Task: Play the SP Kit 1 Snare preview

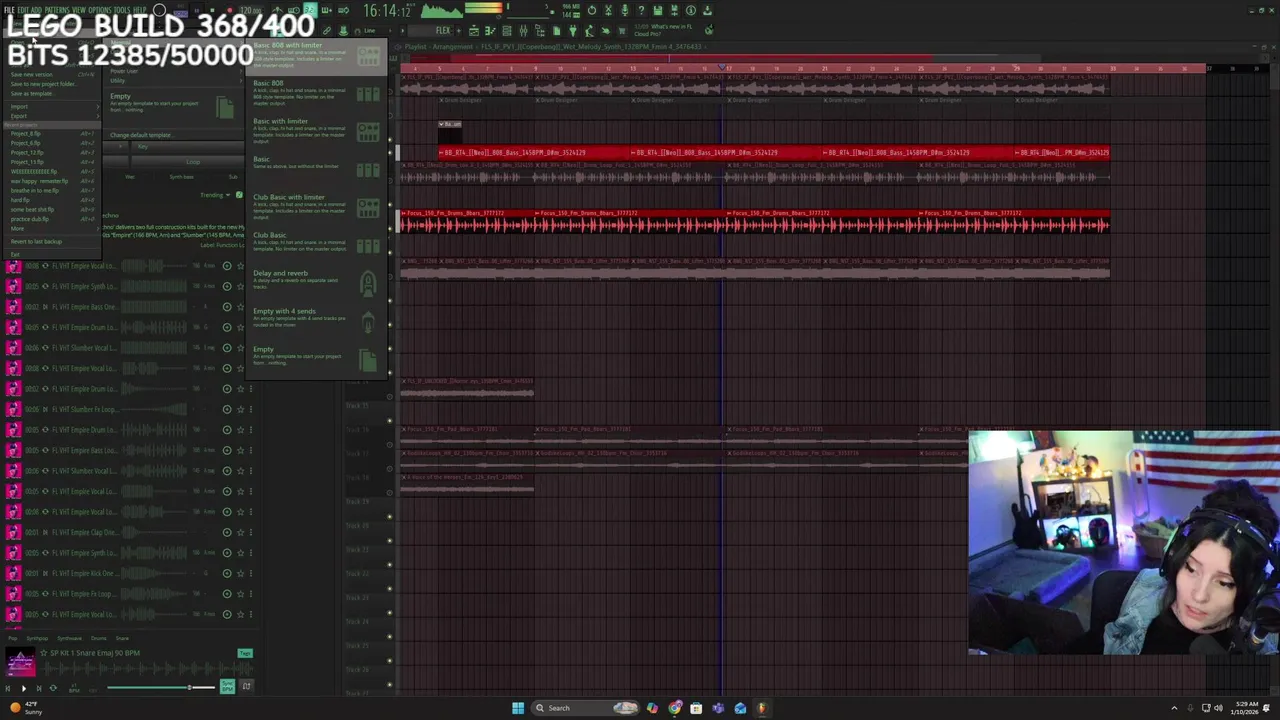Action: pos(24,688)
